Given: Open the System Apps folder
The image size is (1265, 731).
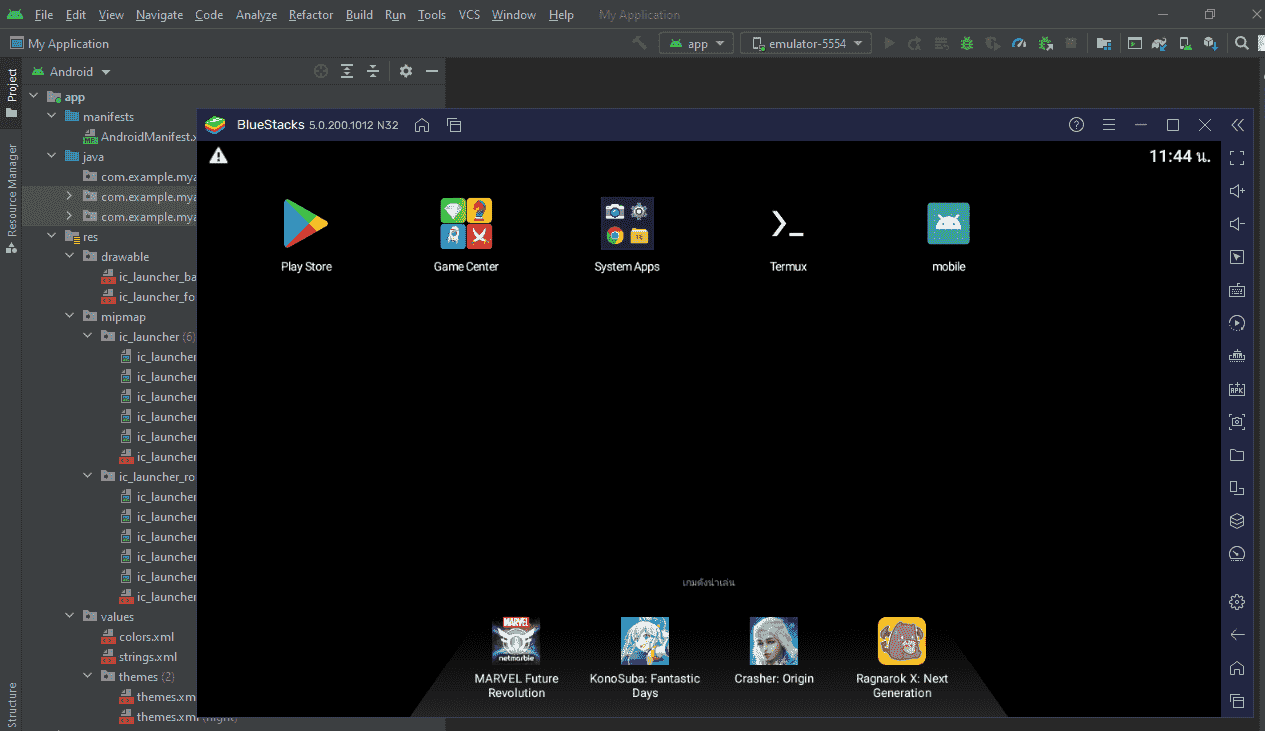Looking at the screenshot, I should point(627,235).
